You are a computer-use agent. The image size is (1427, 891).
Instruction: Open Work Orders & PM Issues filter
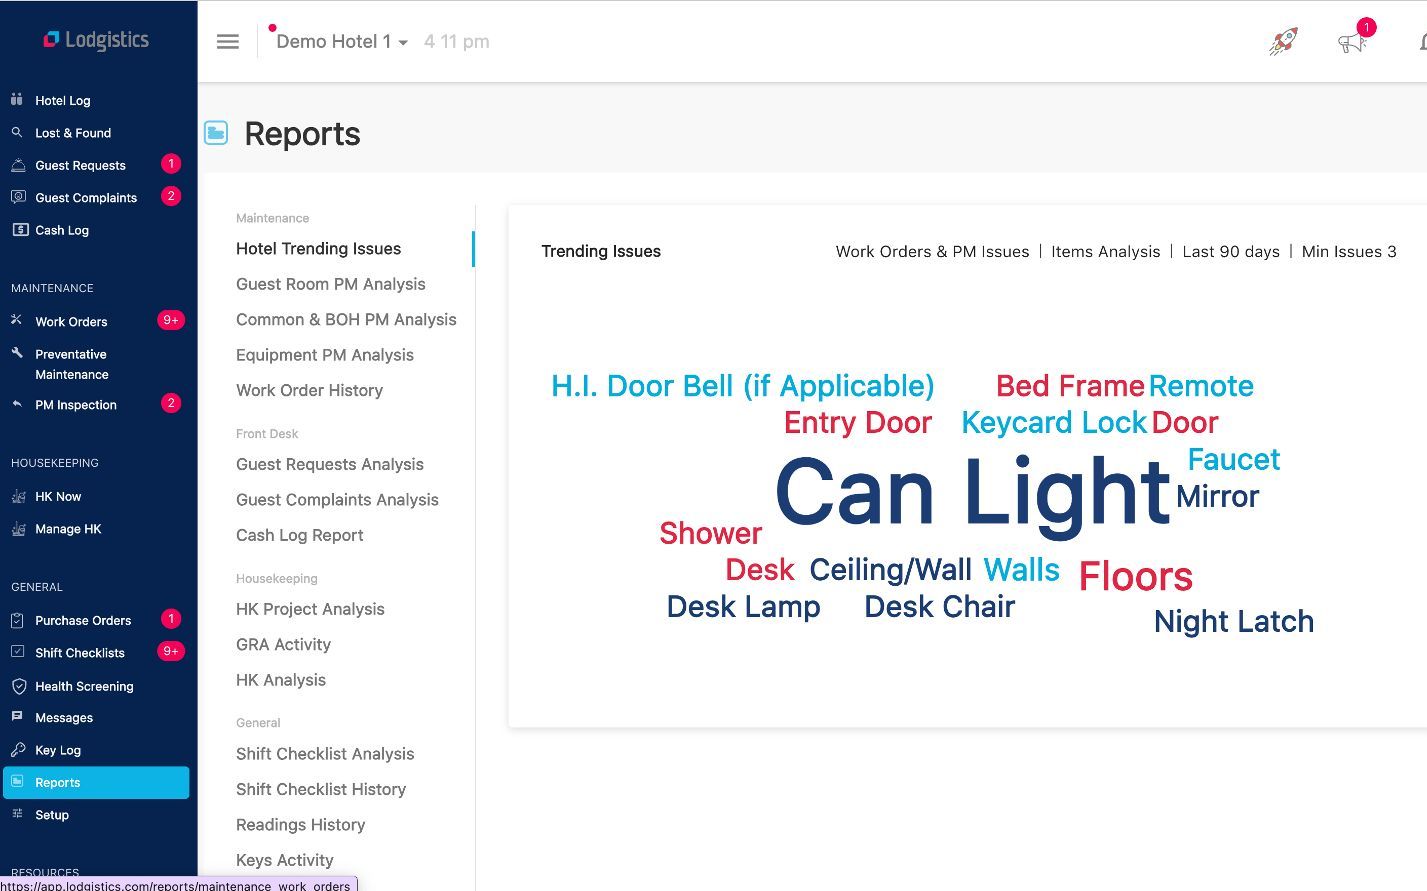click(x=932, y=252)
